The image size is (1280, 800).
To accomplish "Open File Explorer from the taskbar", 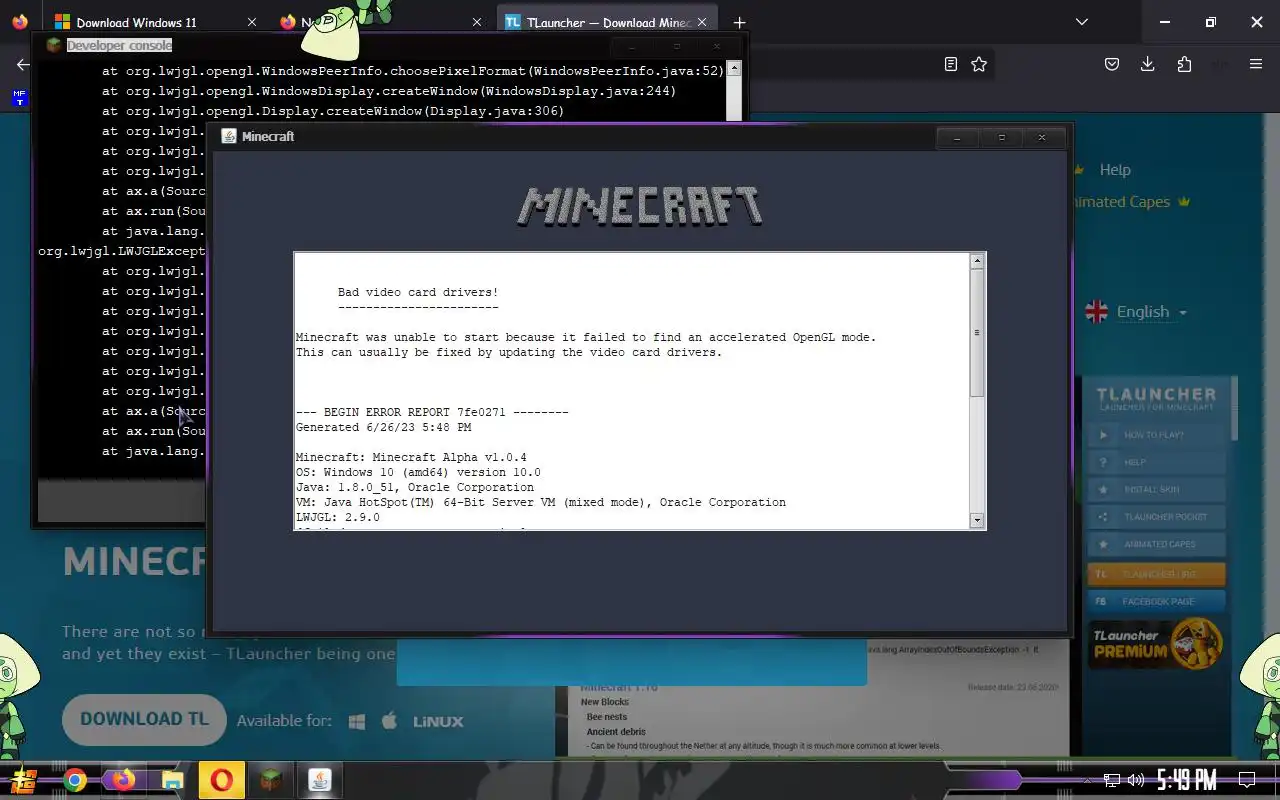I will (x=172, y=780).
